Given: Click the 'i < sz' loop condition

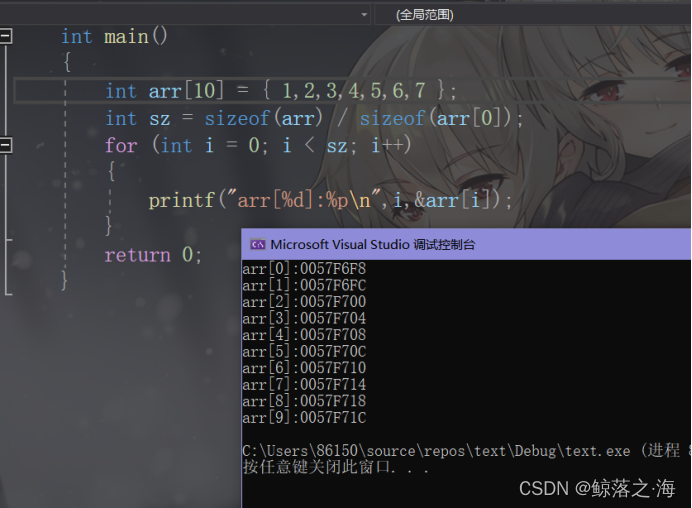Looking at the screenshot, I should [x=315, y=145].
